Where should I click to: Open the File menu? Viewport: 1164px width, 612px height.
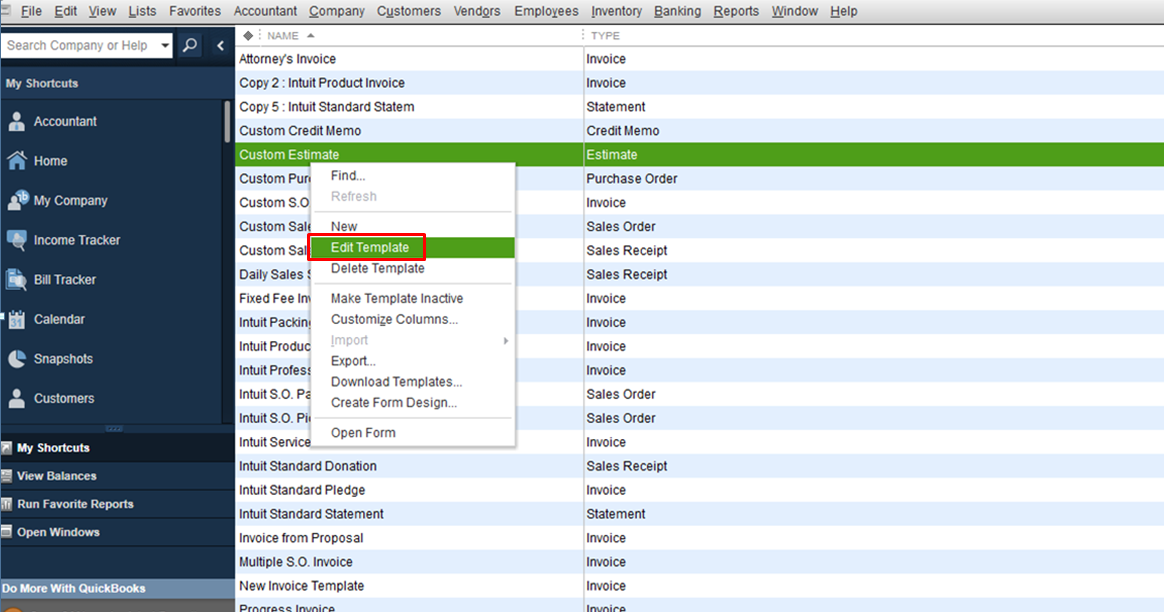click(31, 11)
